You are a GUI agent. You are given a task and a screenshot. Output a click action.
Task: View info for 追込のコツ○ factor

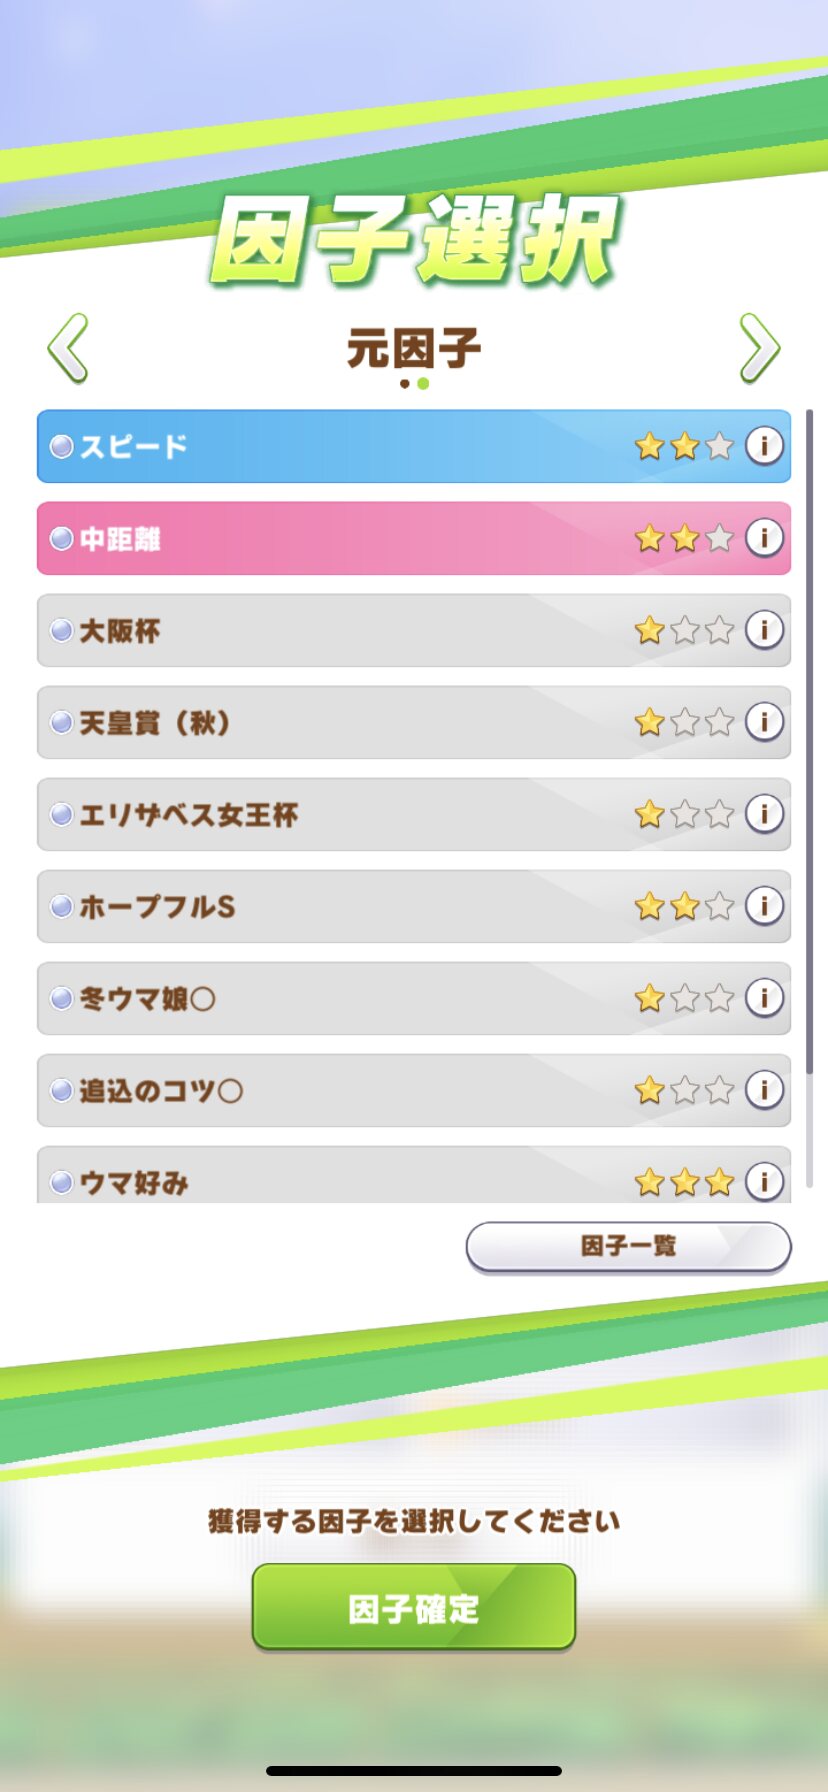[x=764, y=1090]
